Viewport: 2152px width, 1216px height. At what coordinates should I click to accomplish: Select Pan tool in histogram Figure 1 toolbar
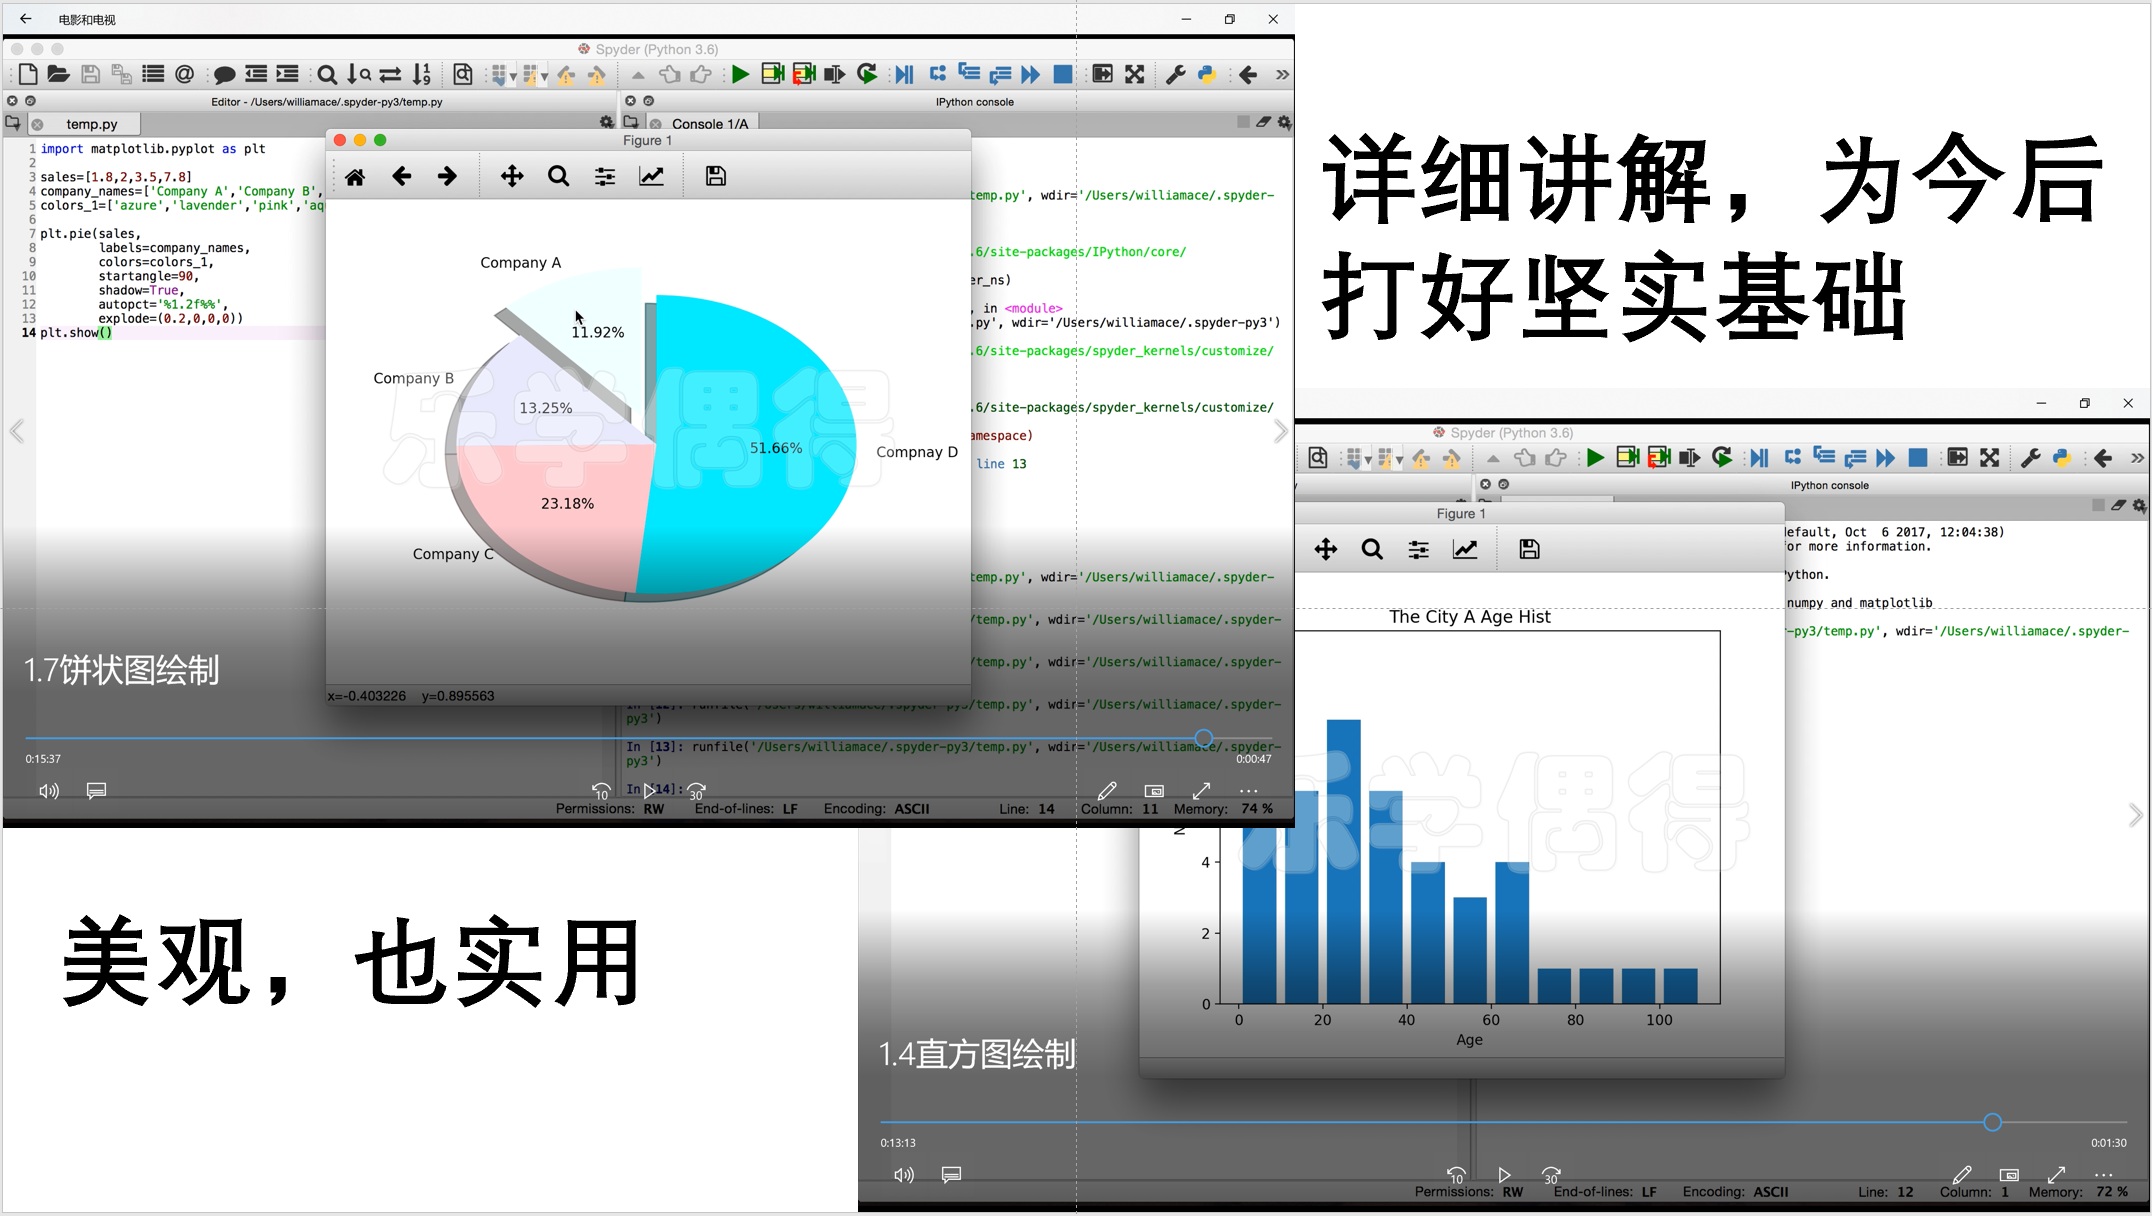pos(1326,549)
